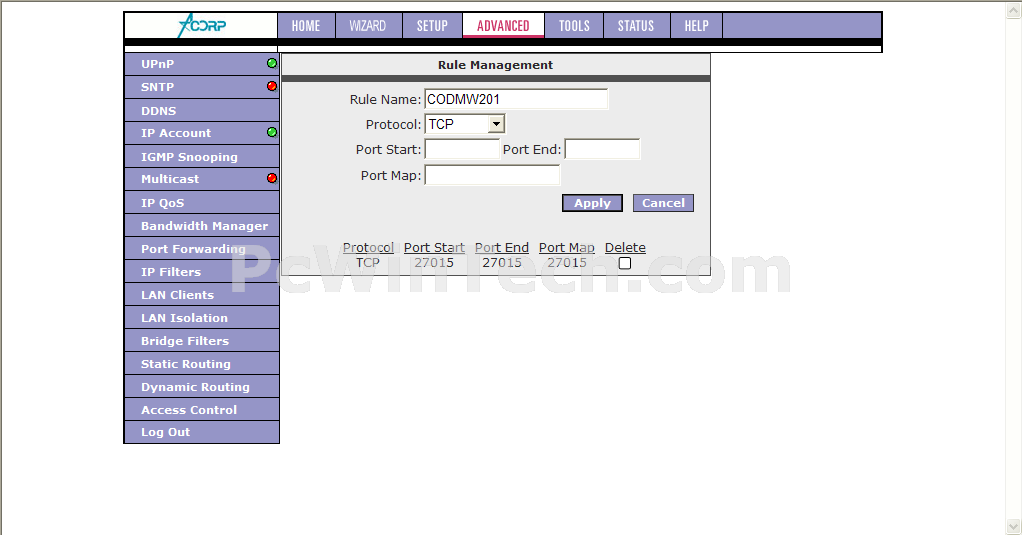Click the Port Start input field

click(x=462, y=149)
